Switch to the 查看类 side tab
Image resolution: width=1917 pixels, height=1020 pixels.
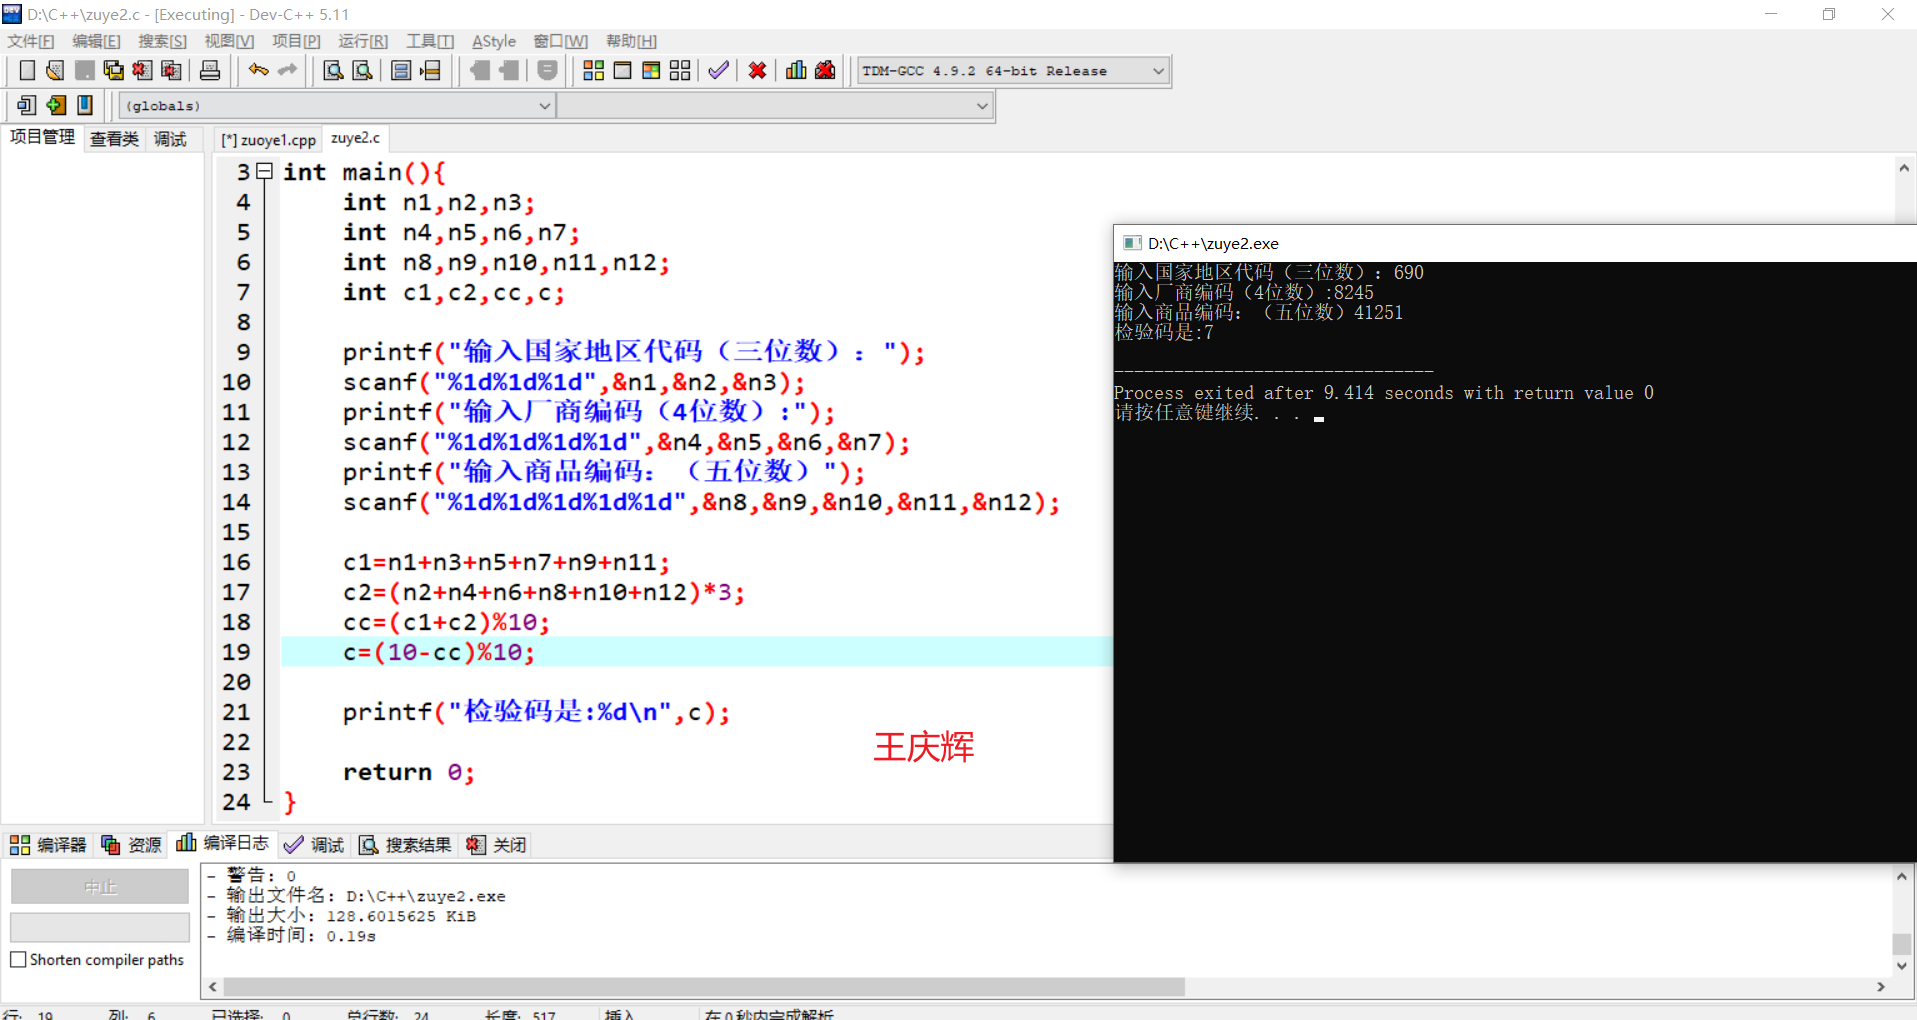114,139
